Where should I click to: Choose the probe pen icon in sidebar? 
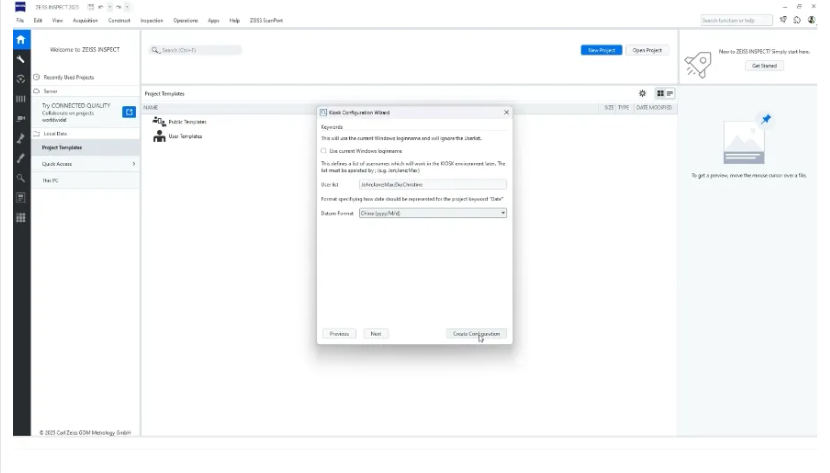(x=21, y=158)
